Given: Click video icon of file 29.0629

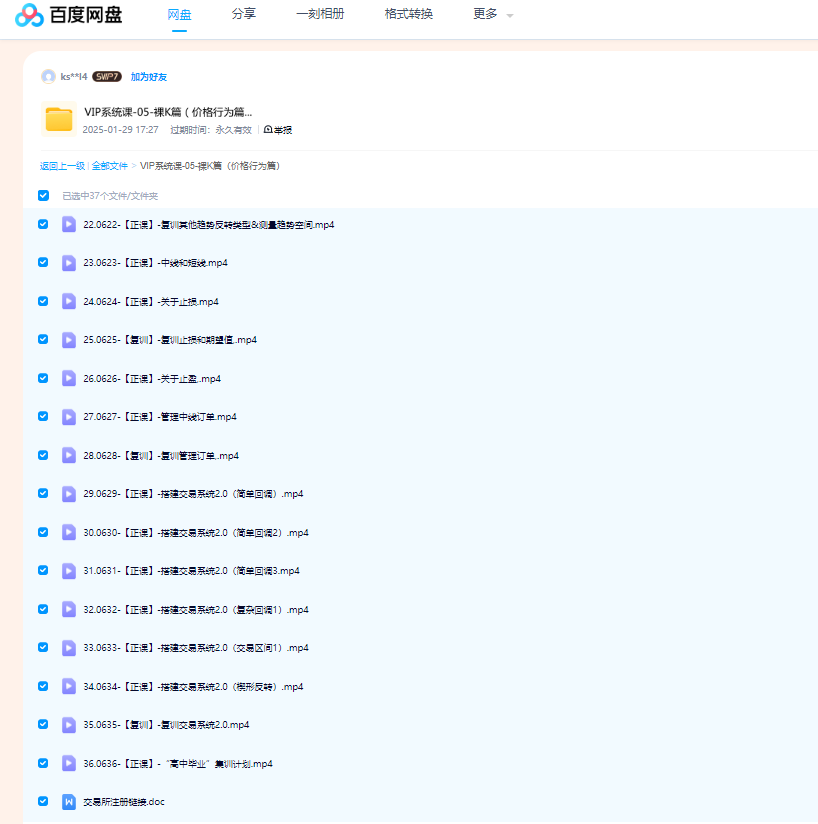Looking at the screenshot, I should coord(69,494).
